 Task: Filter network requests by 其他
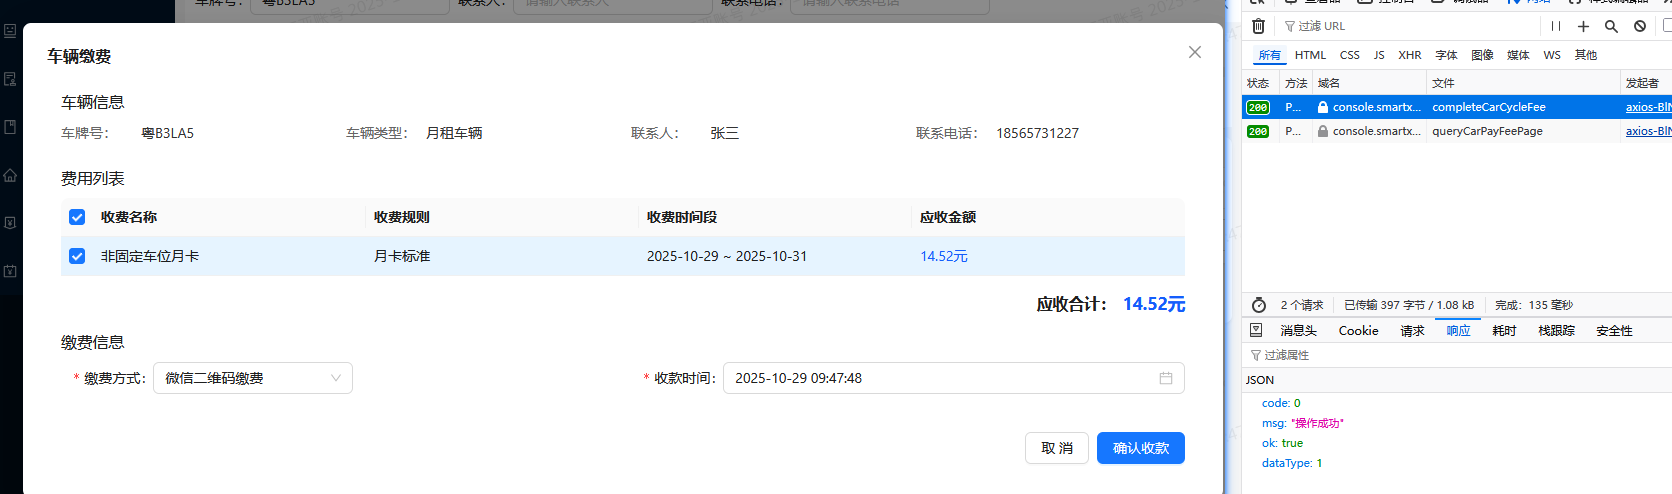coord(1586,55)
